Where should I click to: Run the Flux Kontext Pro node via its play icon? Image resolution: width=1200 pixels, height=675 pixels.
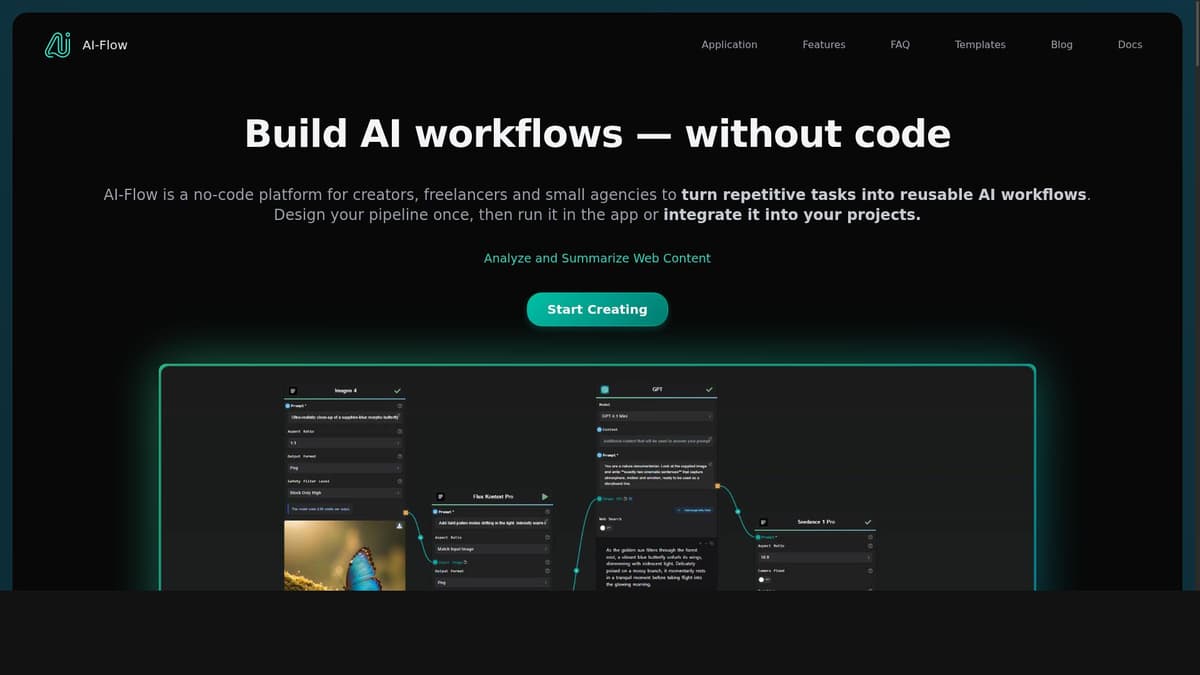click(x=546, y=495)
